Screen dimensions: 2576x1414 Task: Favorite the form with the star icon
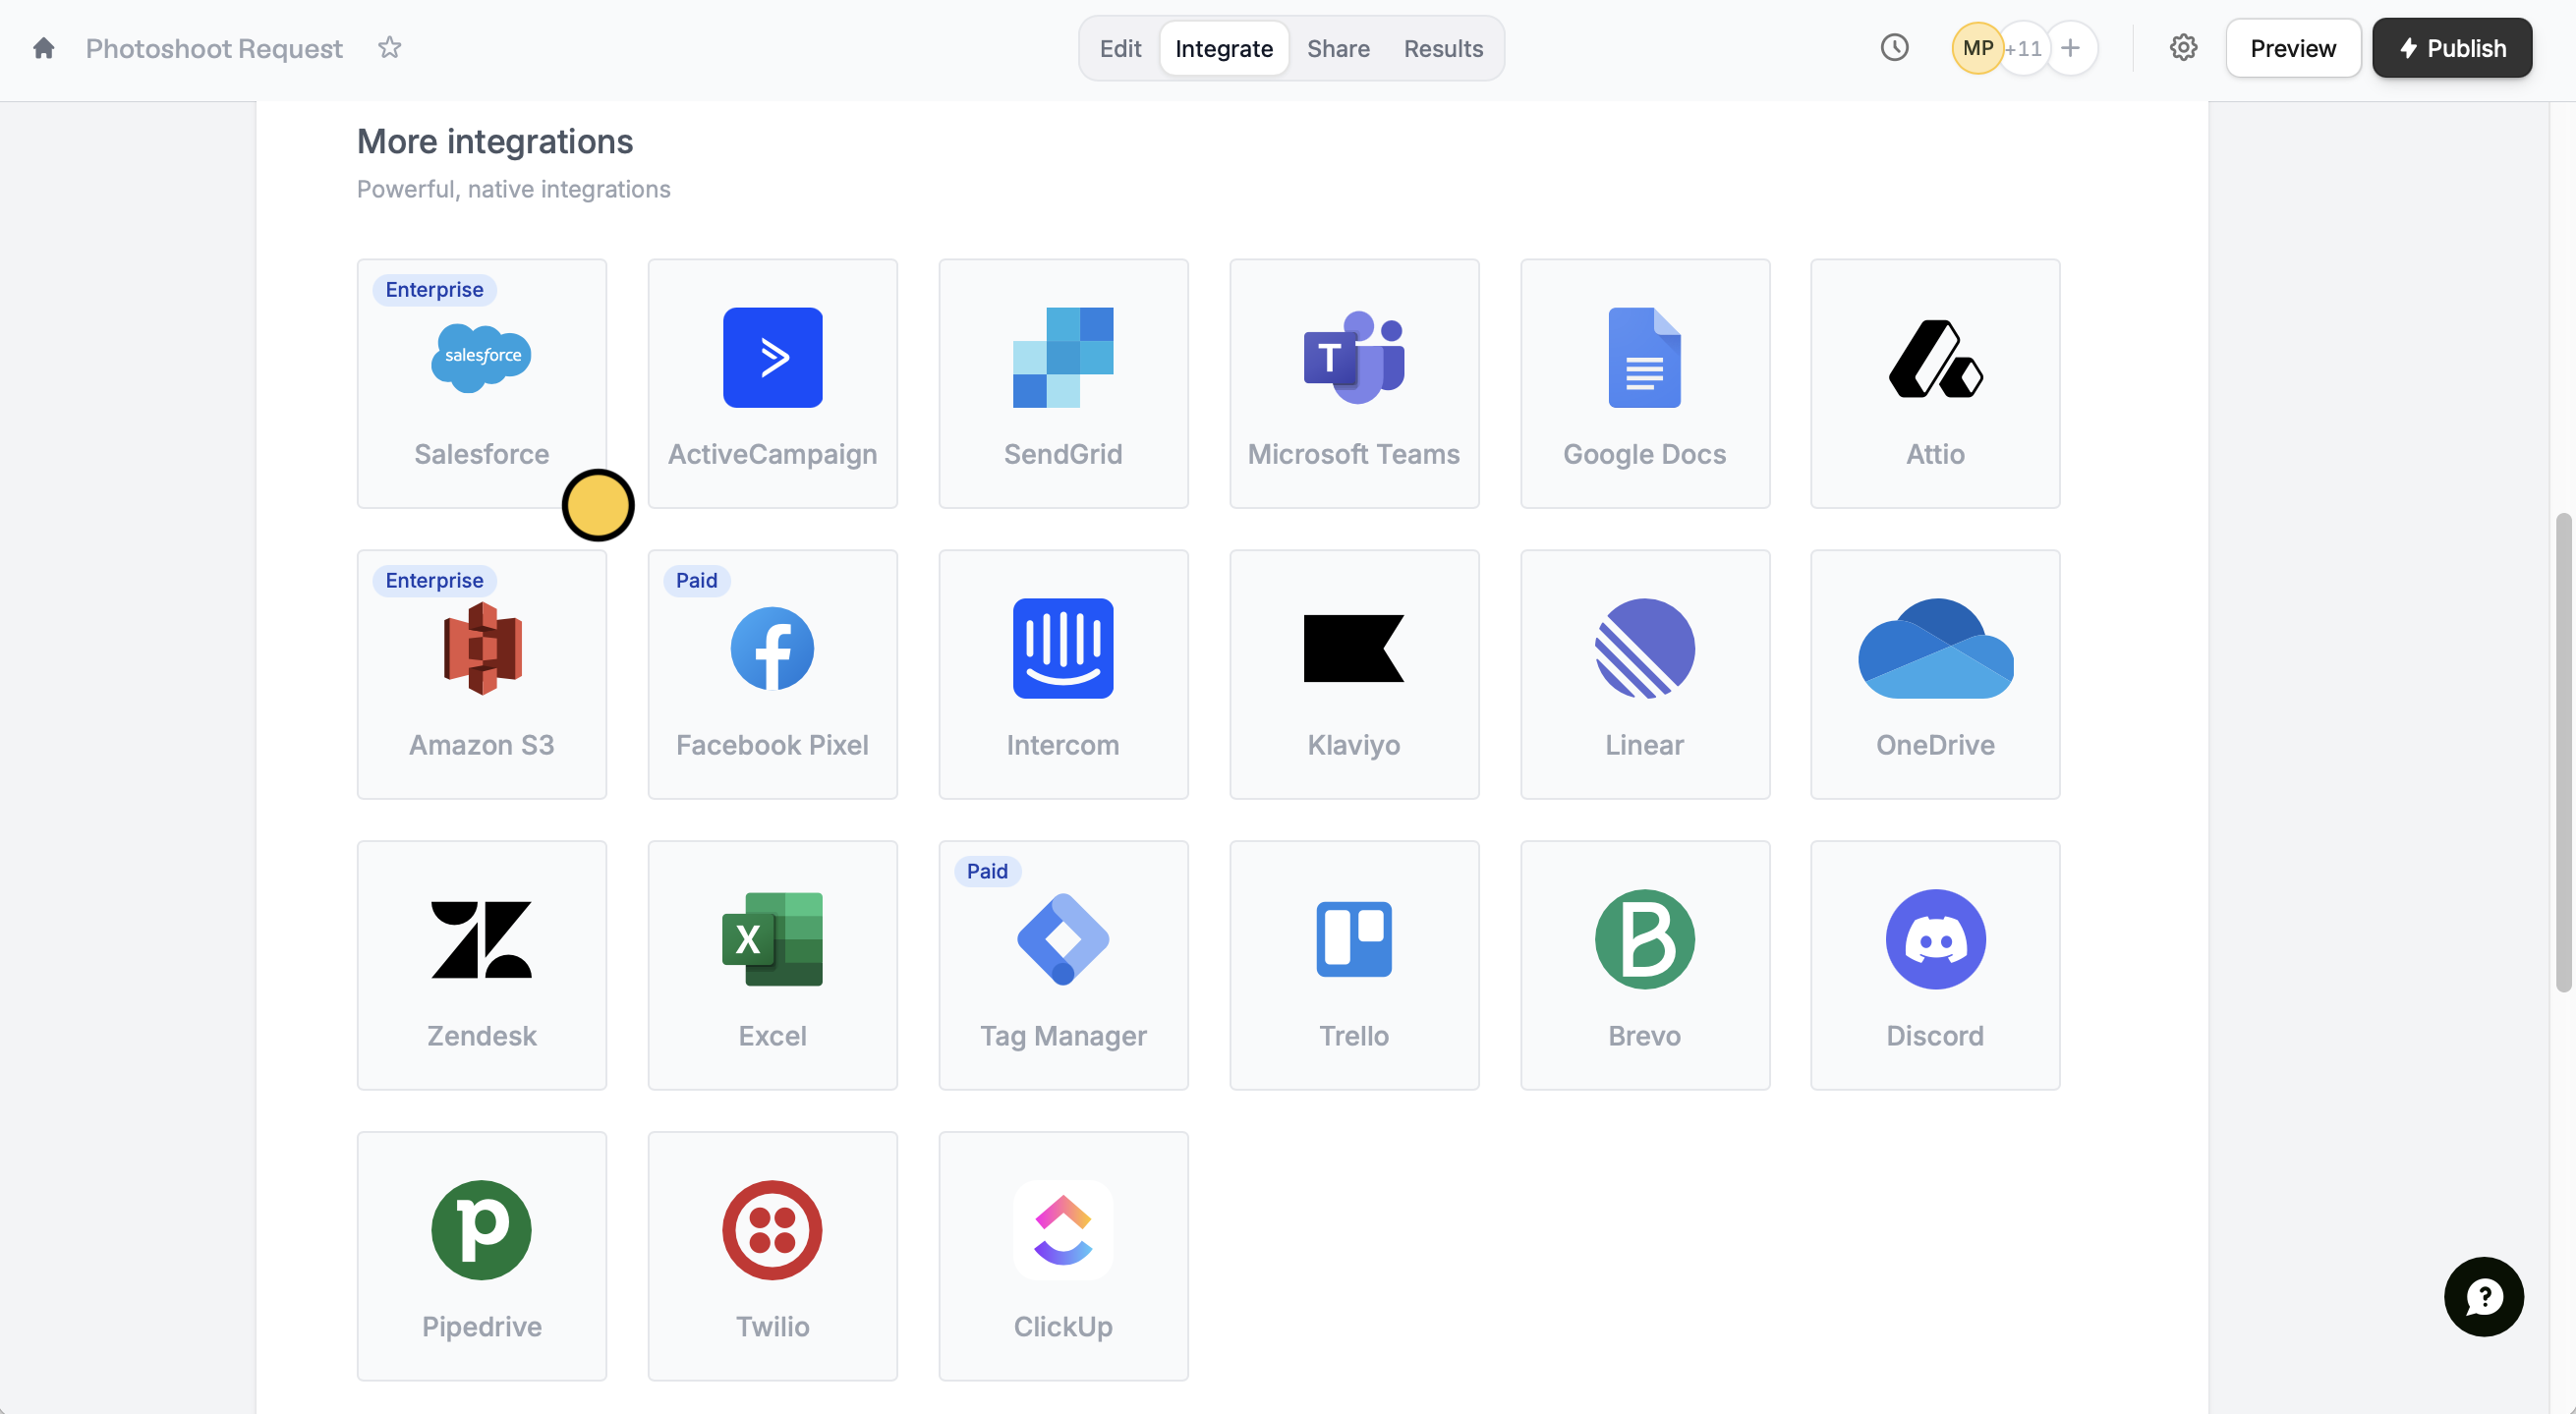389,48
